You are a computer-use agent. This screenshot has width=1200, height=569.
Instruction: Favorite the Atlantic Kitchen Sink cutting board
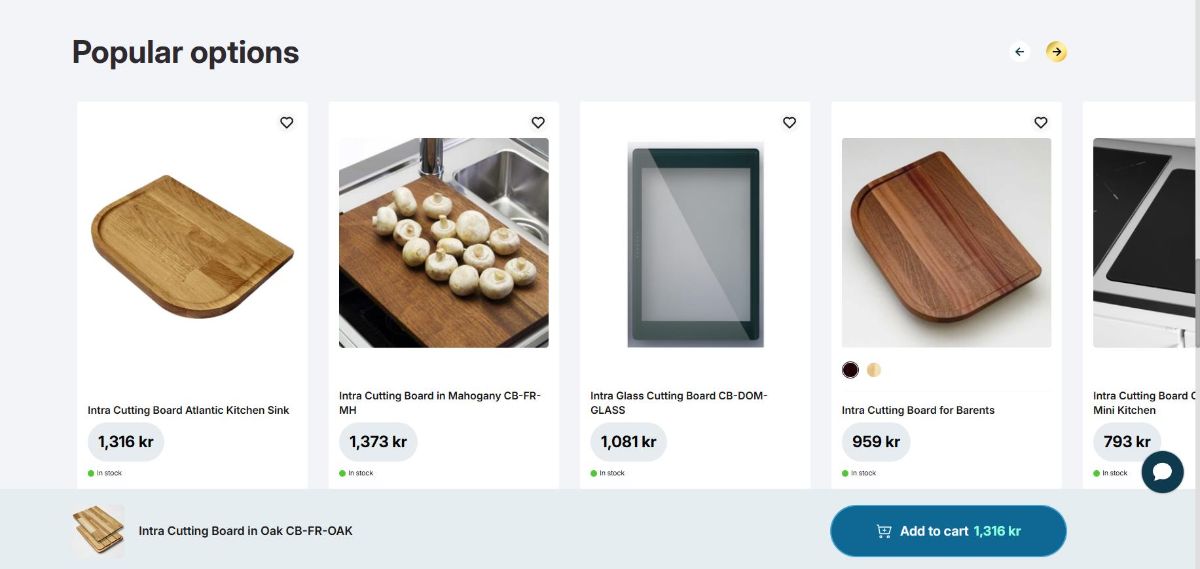[287, 122]
